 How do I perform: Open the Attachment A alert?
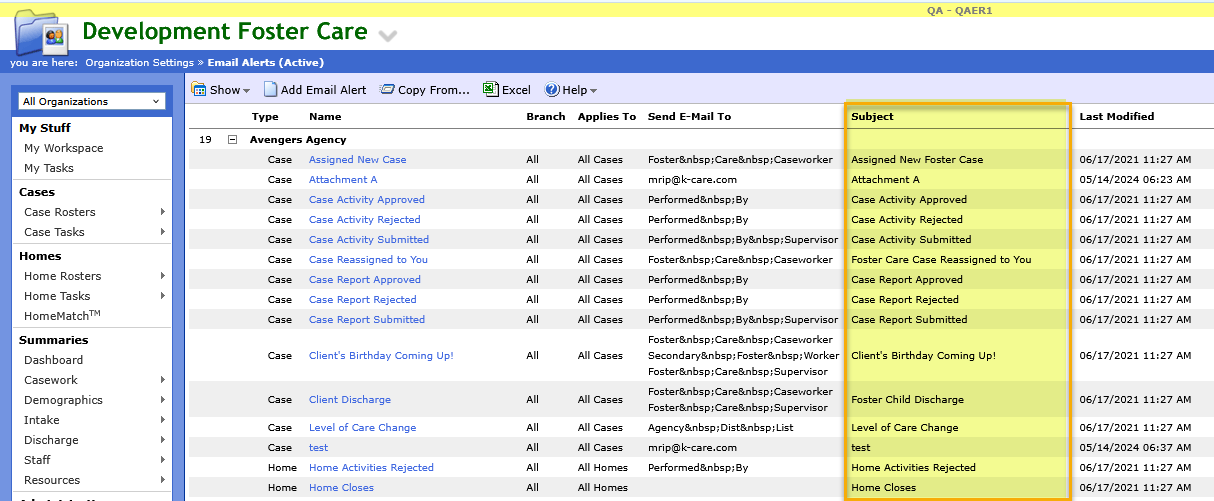point(343,180)
